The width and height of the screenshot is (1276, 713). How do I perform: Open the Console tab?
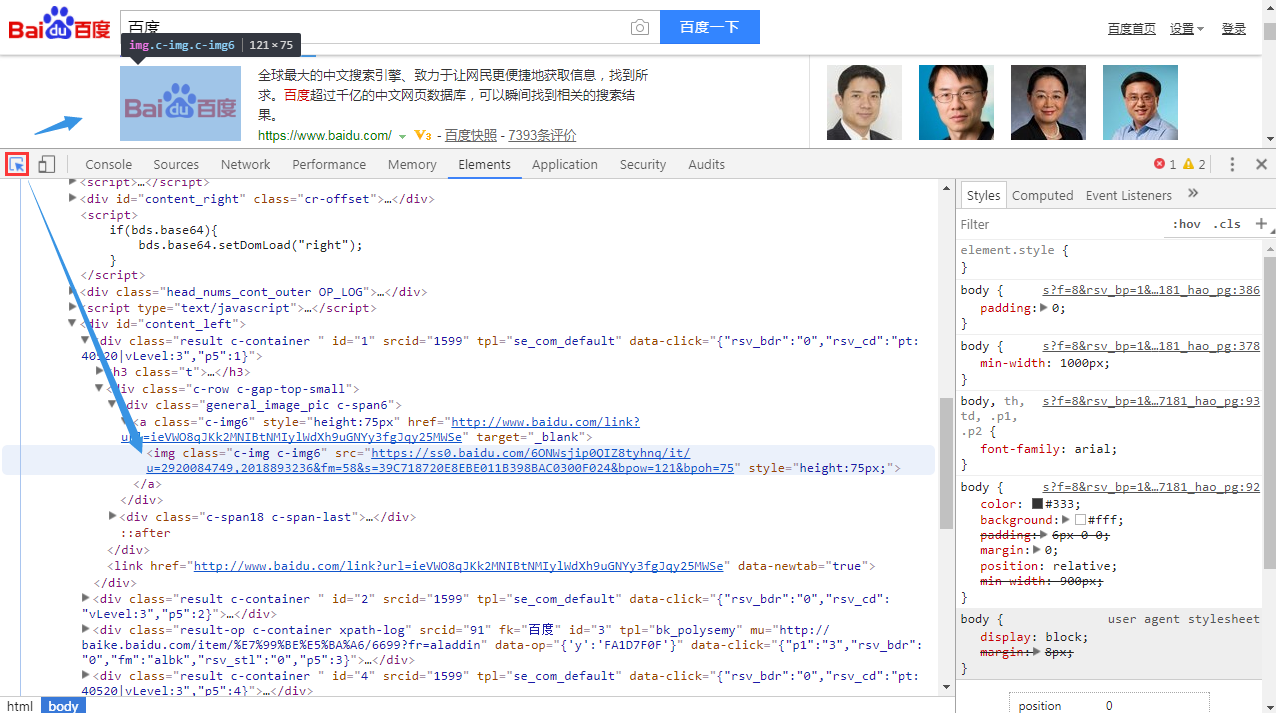[108, 164]
